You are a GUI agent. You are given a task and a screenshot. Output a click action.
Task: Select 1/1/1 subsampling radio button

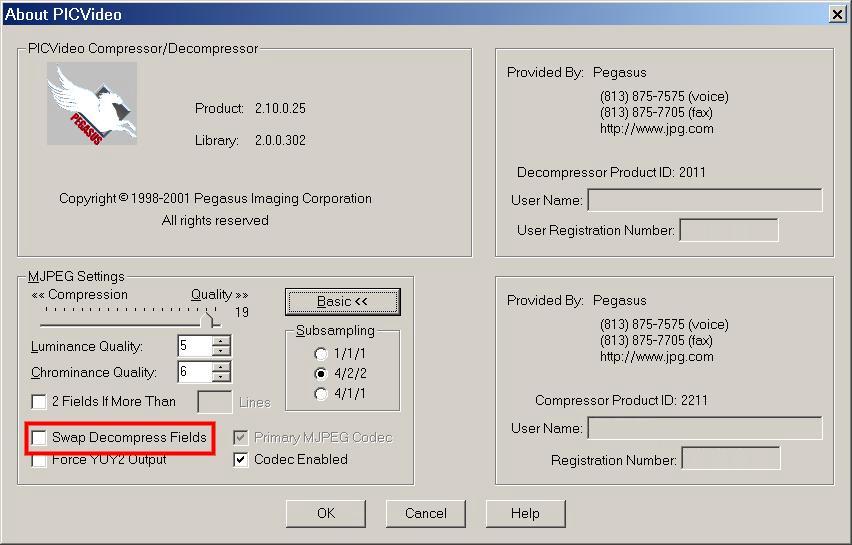[321, 354]
